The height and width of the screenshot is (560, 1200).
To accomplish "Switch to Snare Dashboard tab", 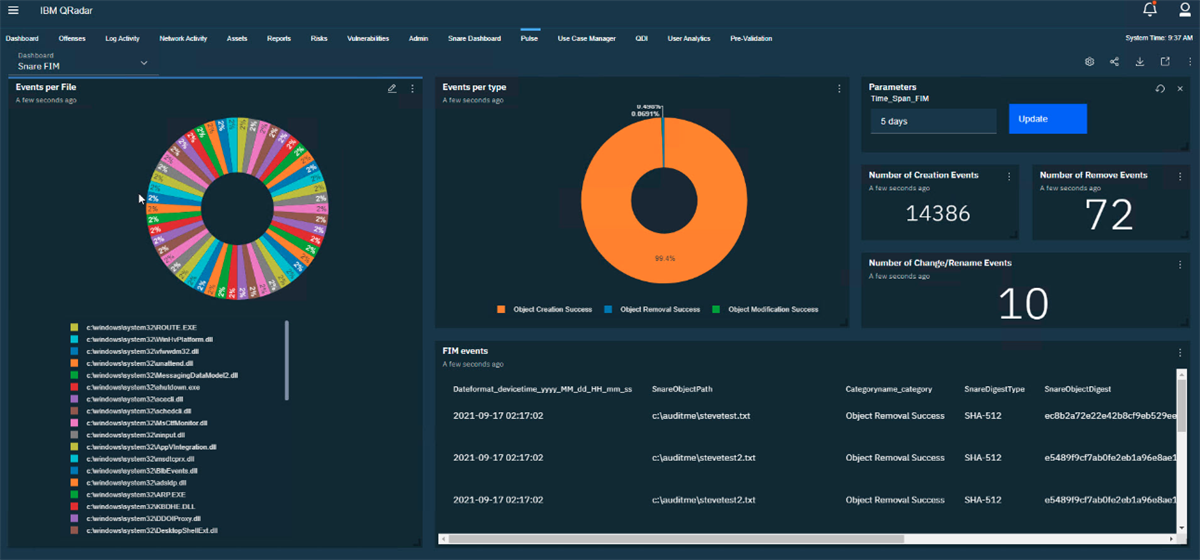I will [474, 38].
